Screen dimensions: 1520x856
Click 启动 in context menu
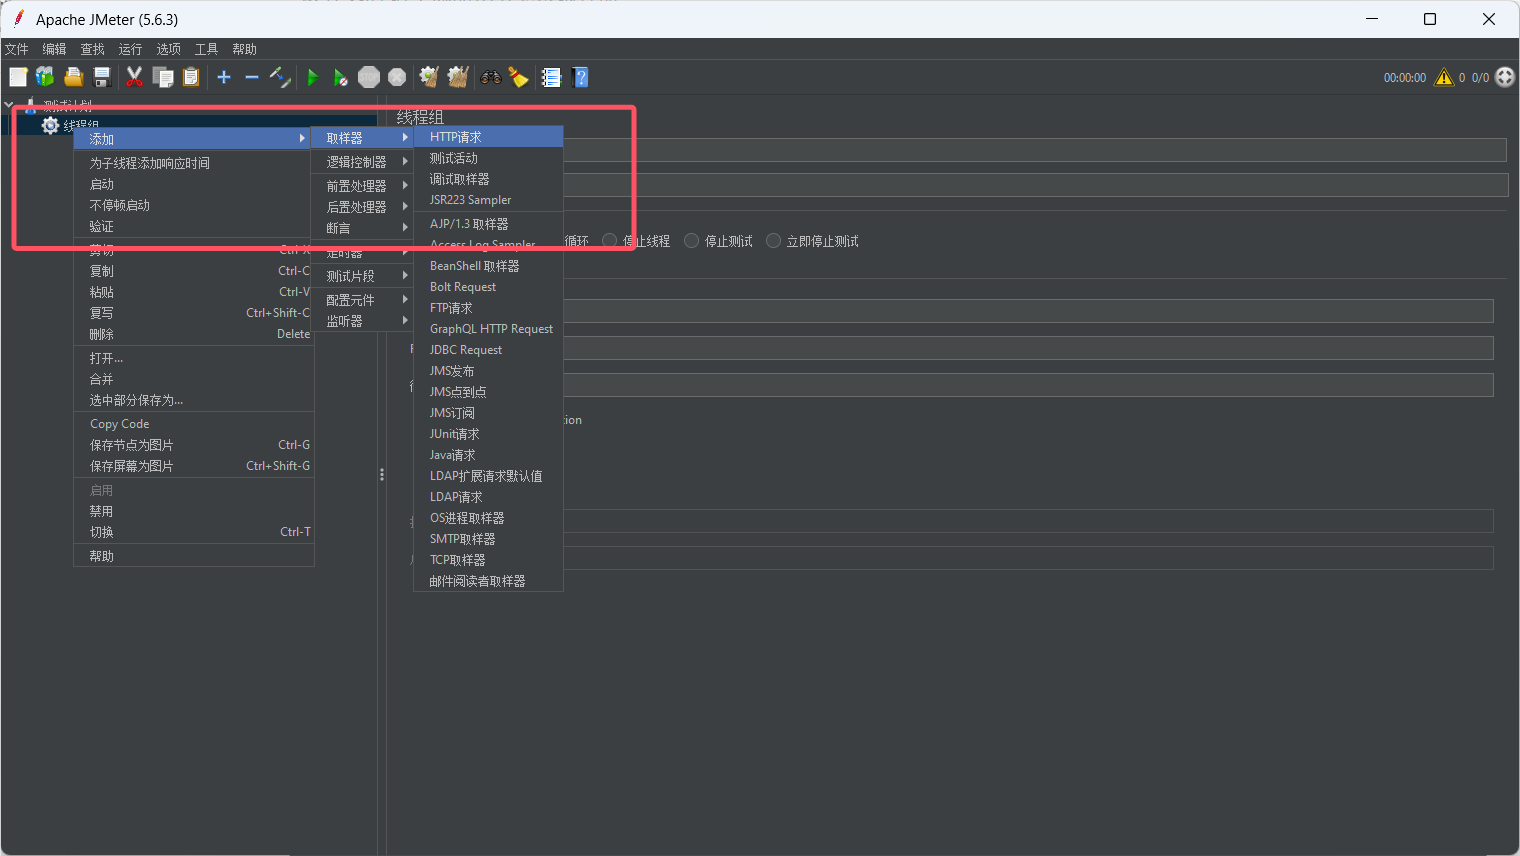194,184
